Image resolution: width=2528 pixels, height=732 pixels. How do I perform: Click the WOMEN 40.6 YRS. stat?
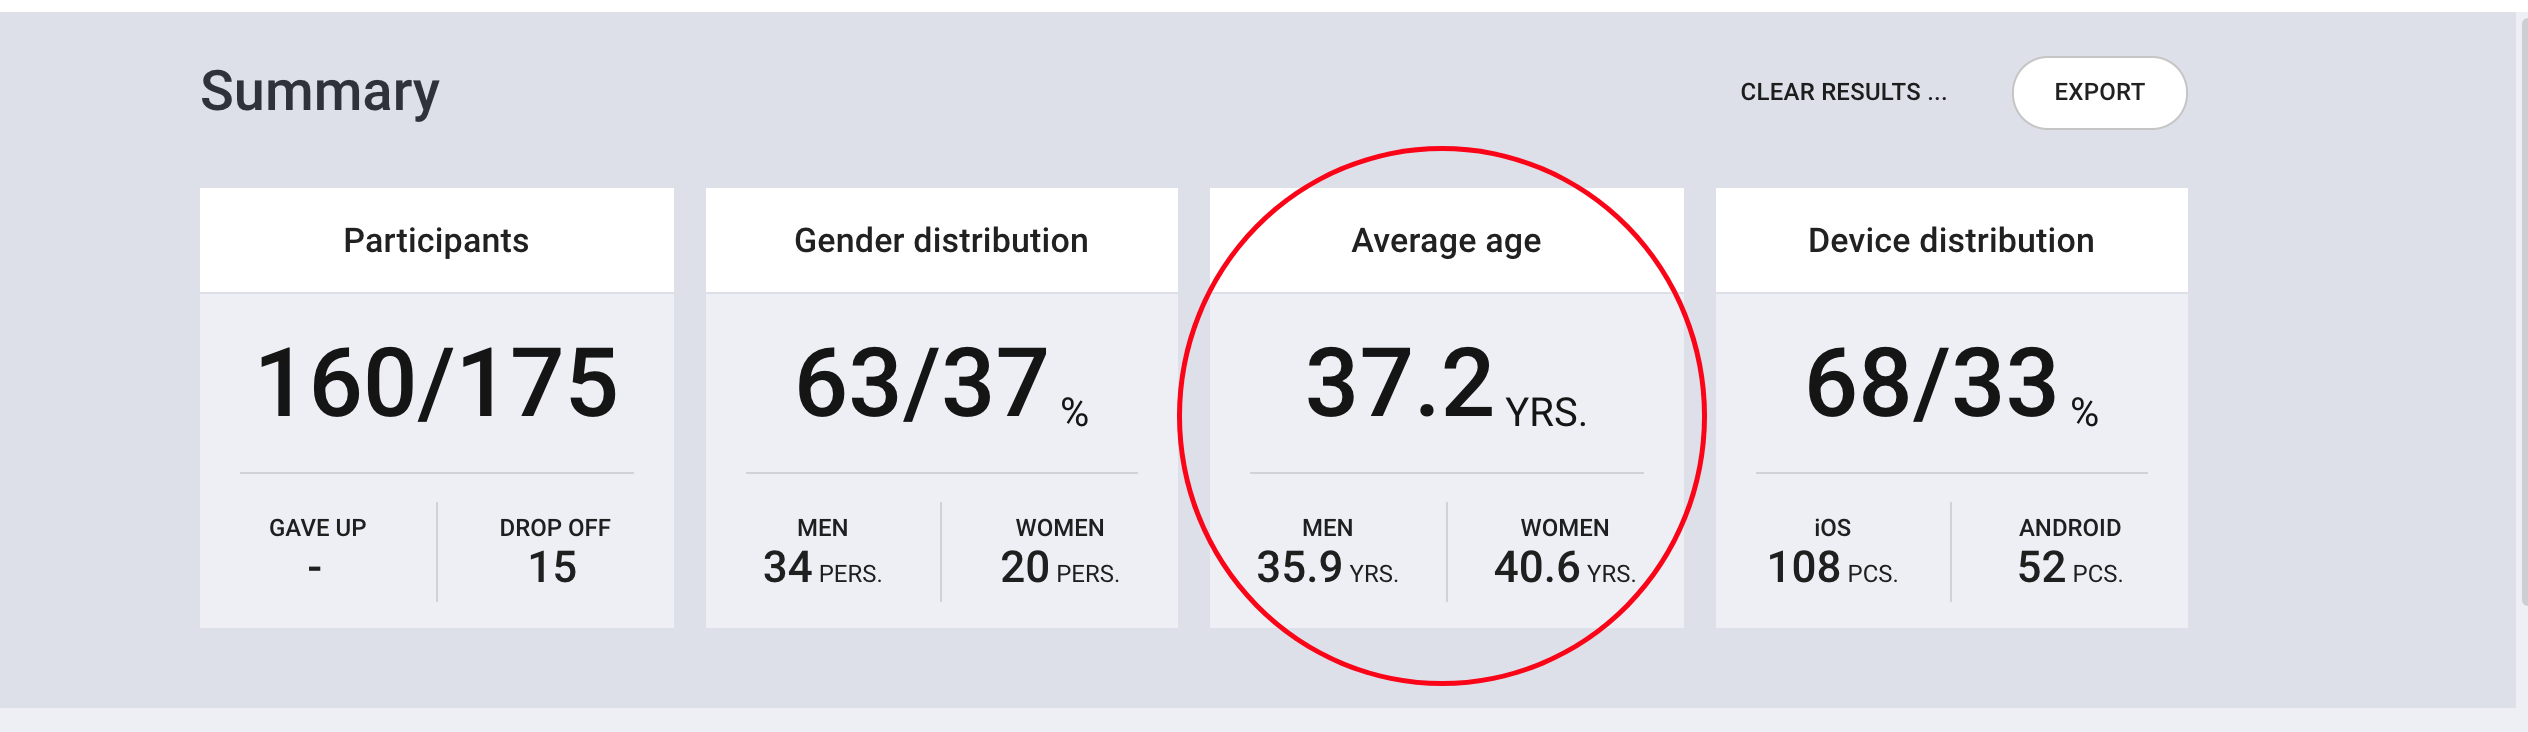click(x=1565, y=550)
